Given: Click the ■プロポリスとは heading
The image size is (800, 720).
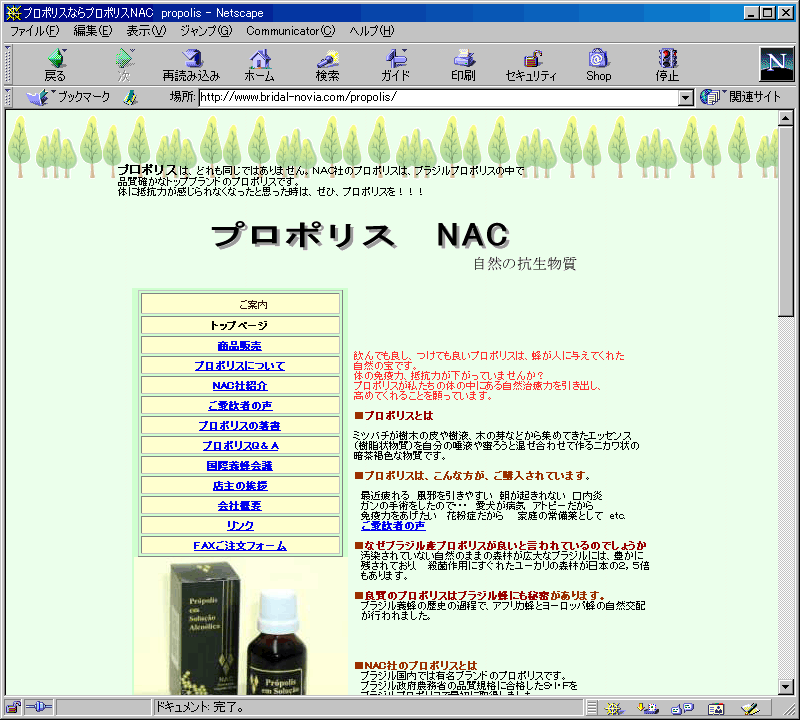Looking at the screenshot, I should pos(393,415).
